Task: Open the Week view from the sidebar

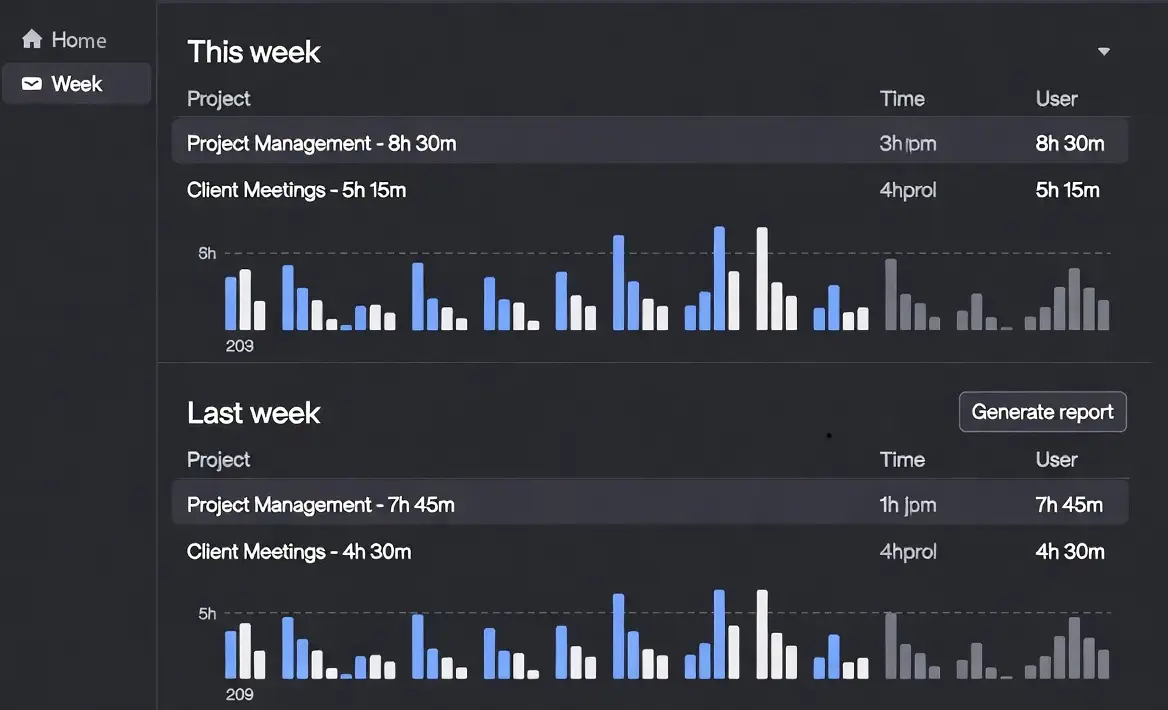Action: click(76, 84)
